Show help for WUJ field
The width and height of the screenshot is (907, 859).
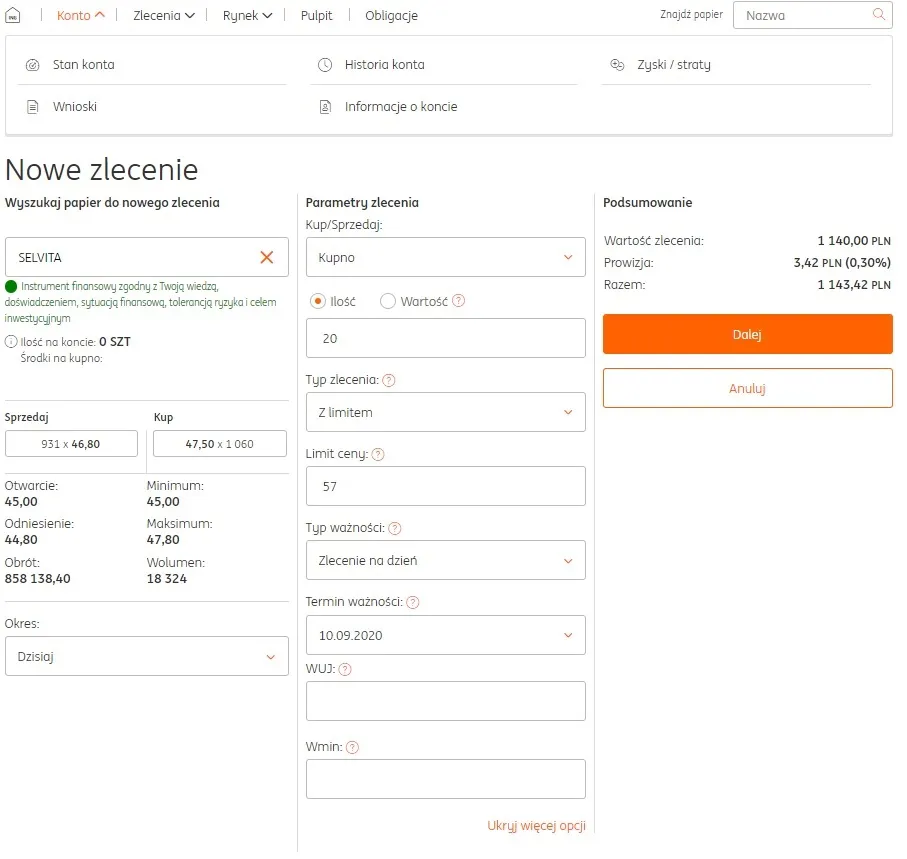pos(345,669)
